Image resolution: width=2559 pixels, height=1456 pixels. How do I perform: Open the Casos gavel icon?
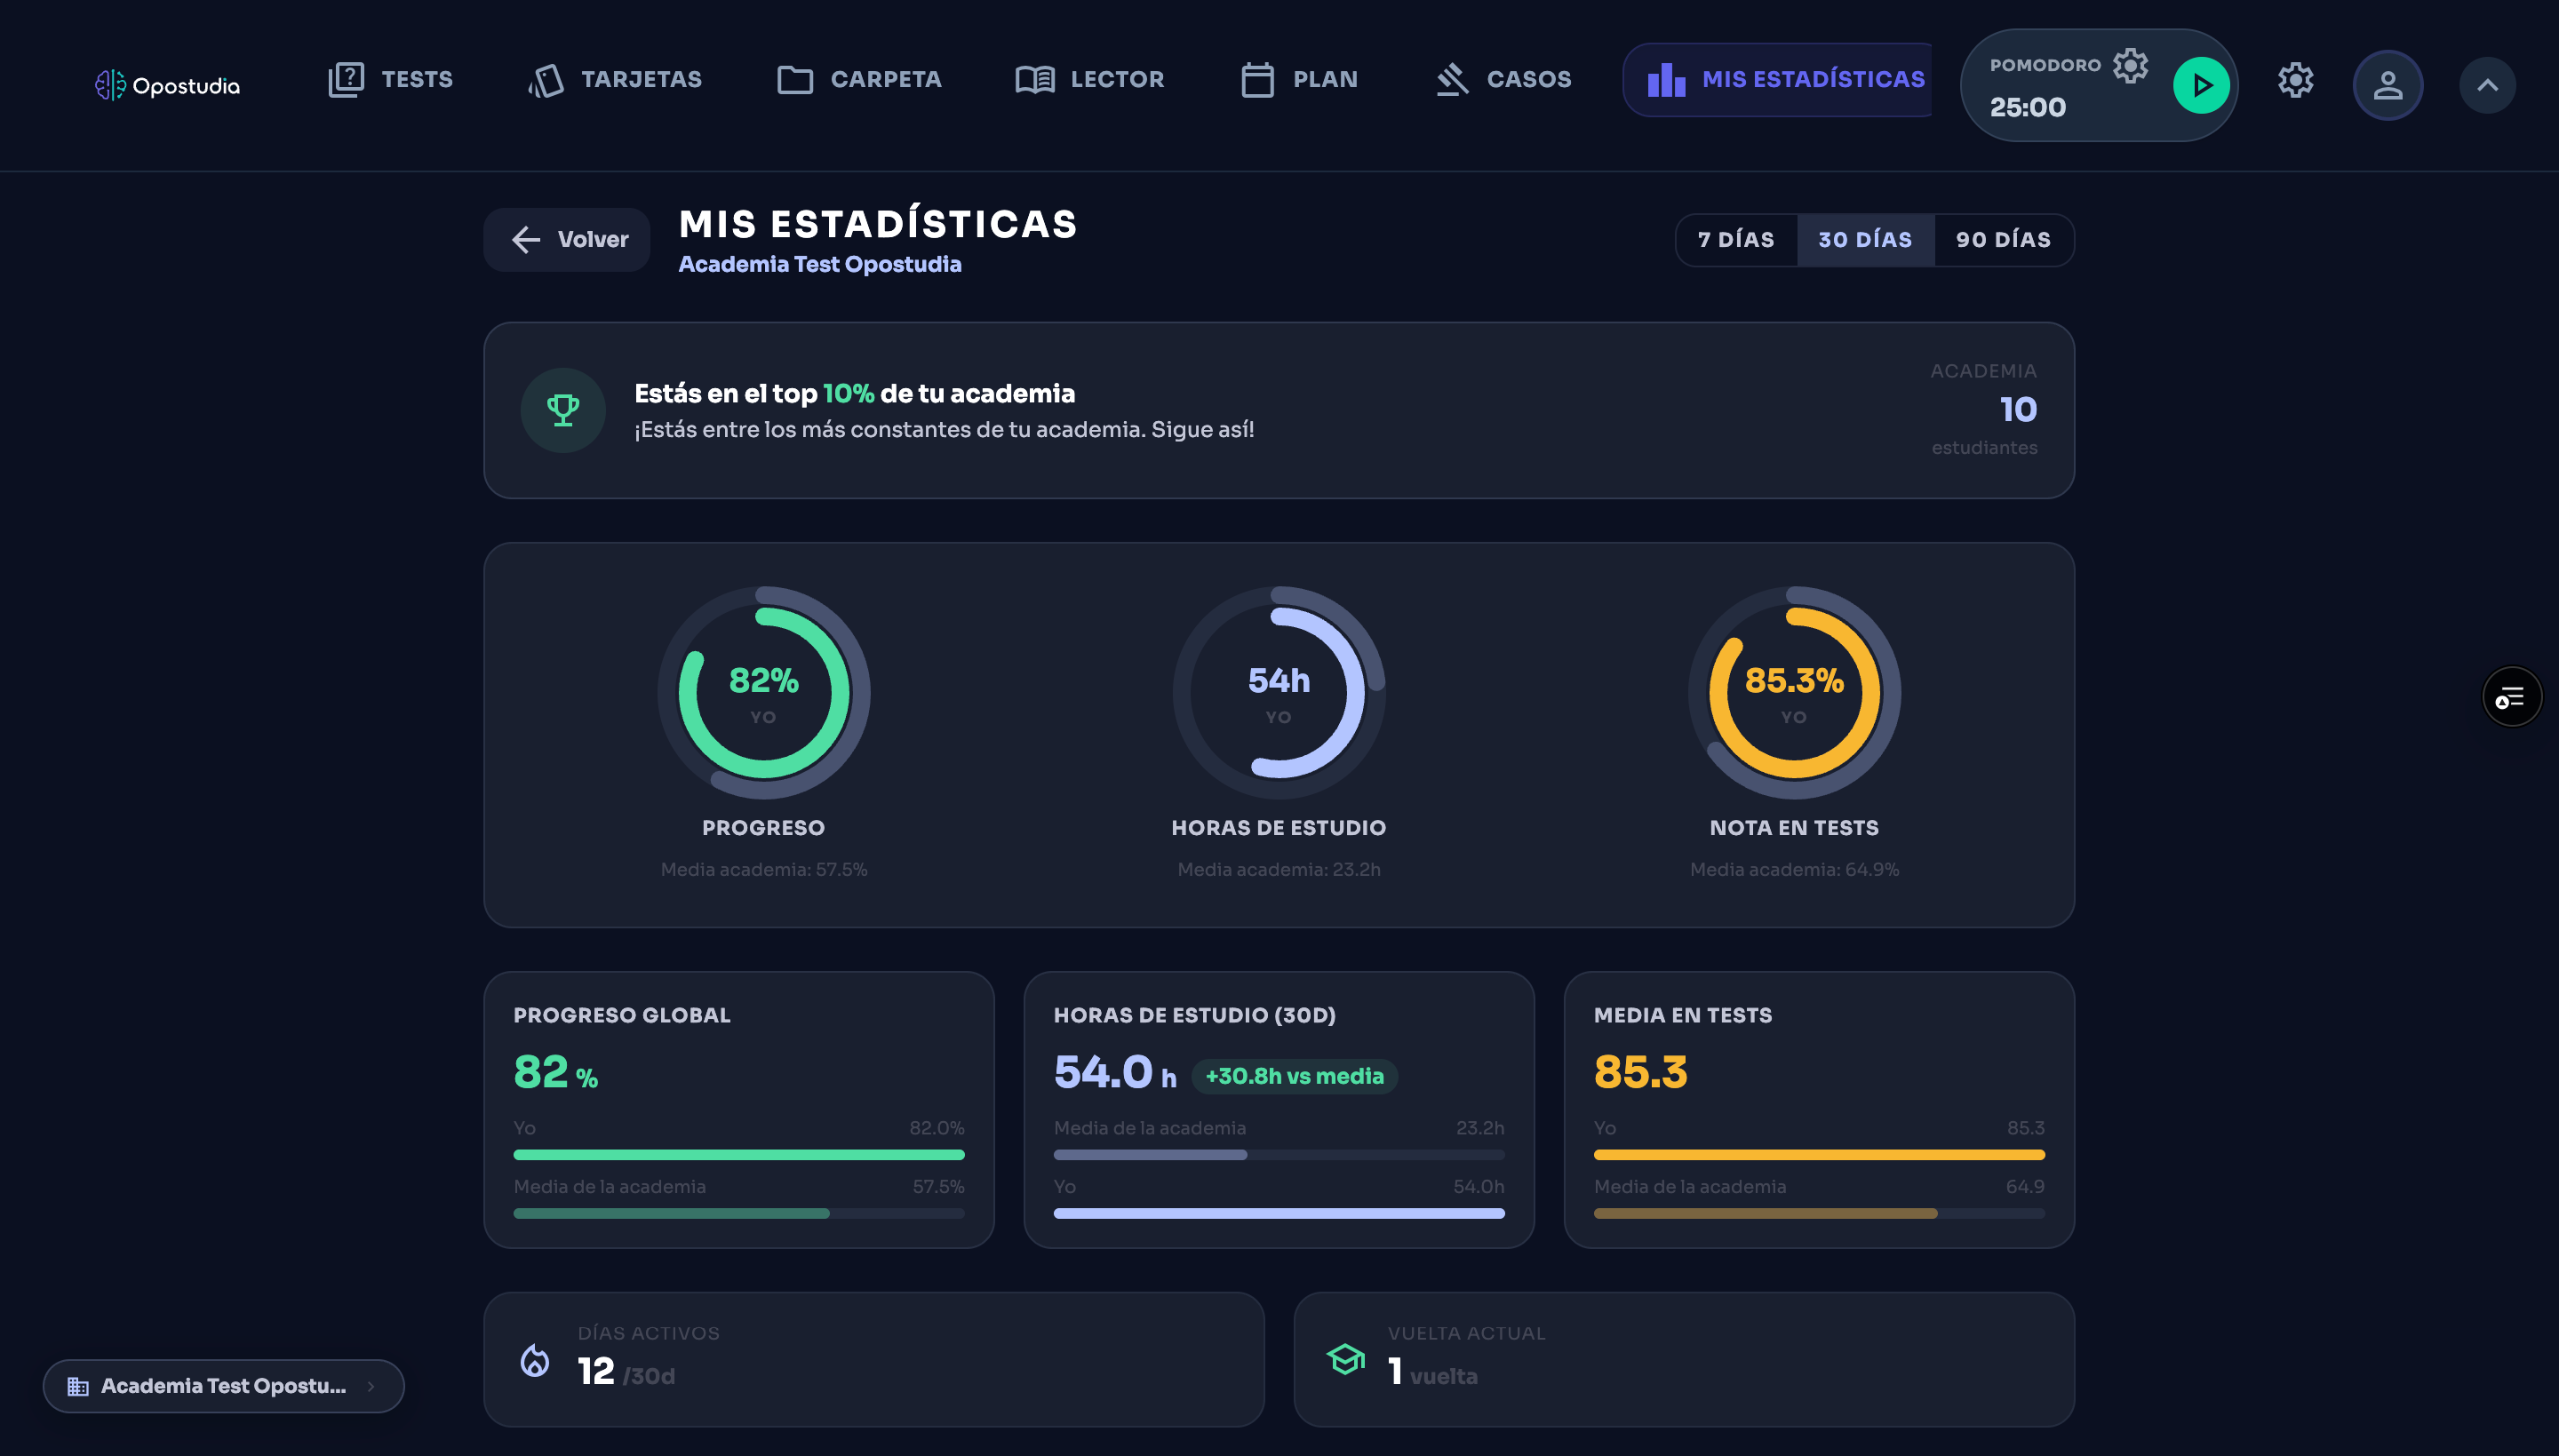click(x=1452, y=80)
